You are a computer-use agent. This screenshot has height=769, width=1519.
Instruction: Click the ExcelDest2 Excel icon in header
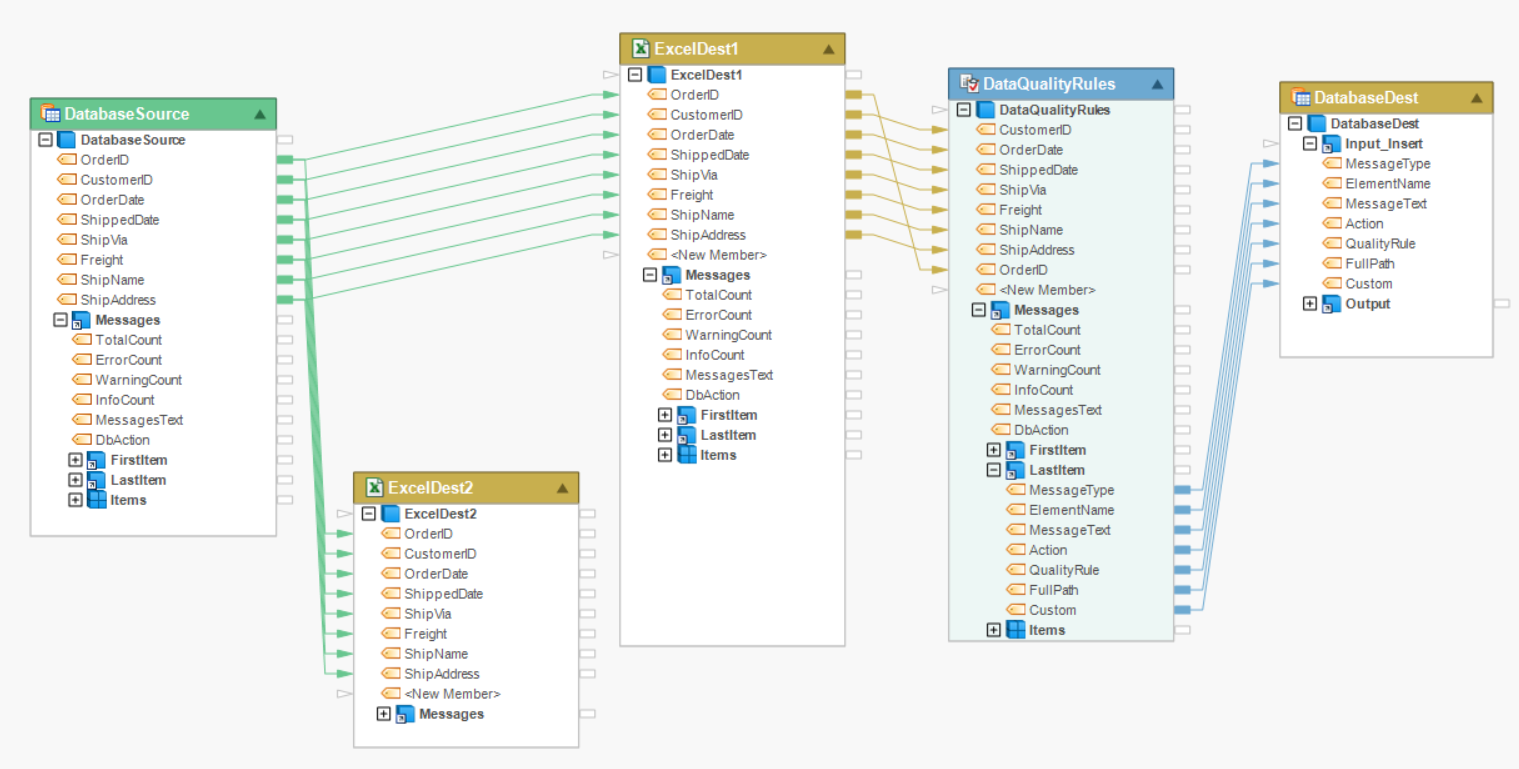[374, 488]
